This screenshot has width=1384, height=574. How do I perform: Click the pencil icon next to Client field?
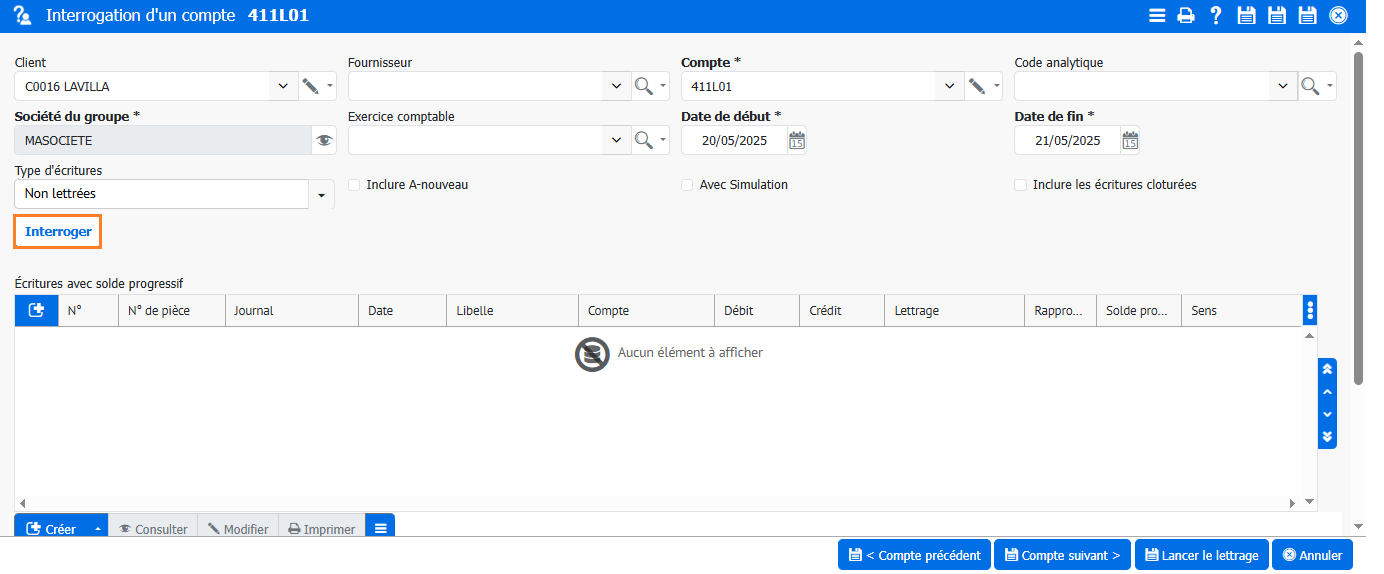click(310, 87)
